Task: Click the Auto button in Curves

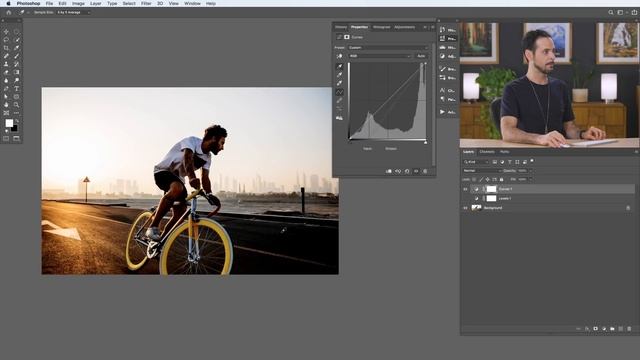Action: pos(421,56)
